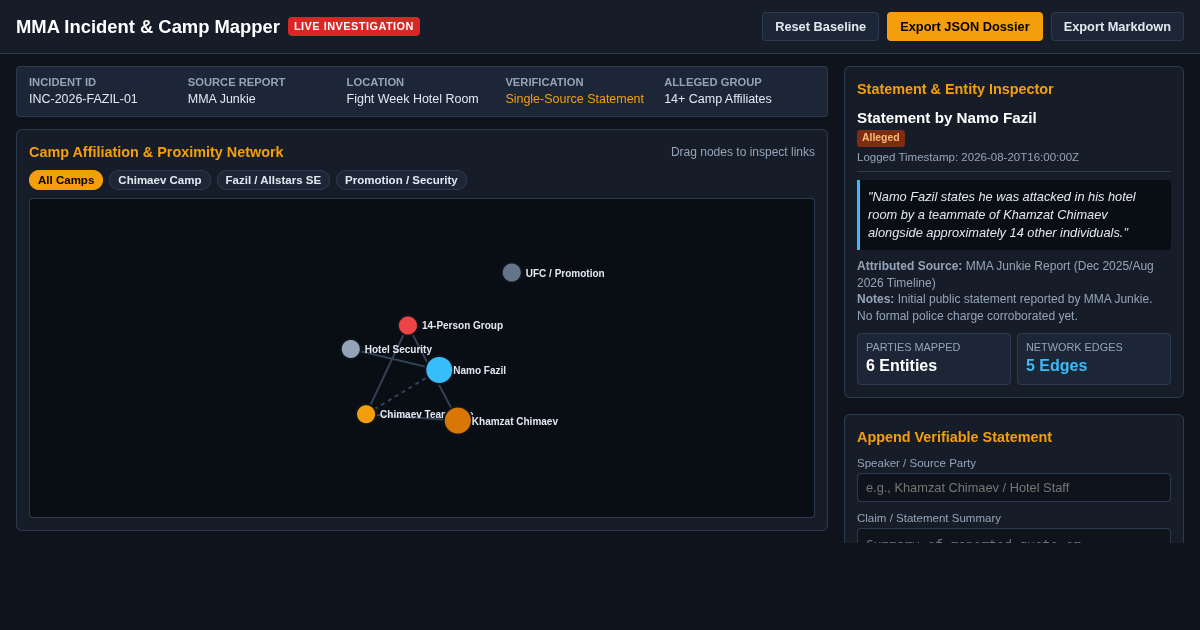This screenshot has height=630, width=1200.
Task: Click the Reset Baseline button
Action: (820, 27)
